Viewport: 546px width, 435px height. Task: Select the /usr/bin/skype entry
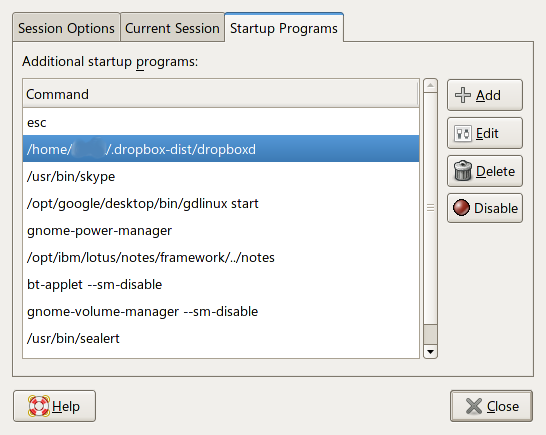click(221, 176)
